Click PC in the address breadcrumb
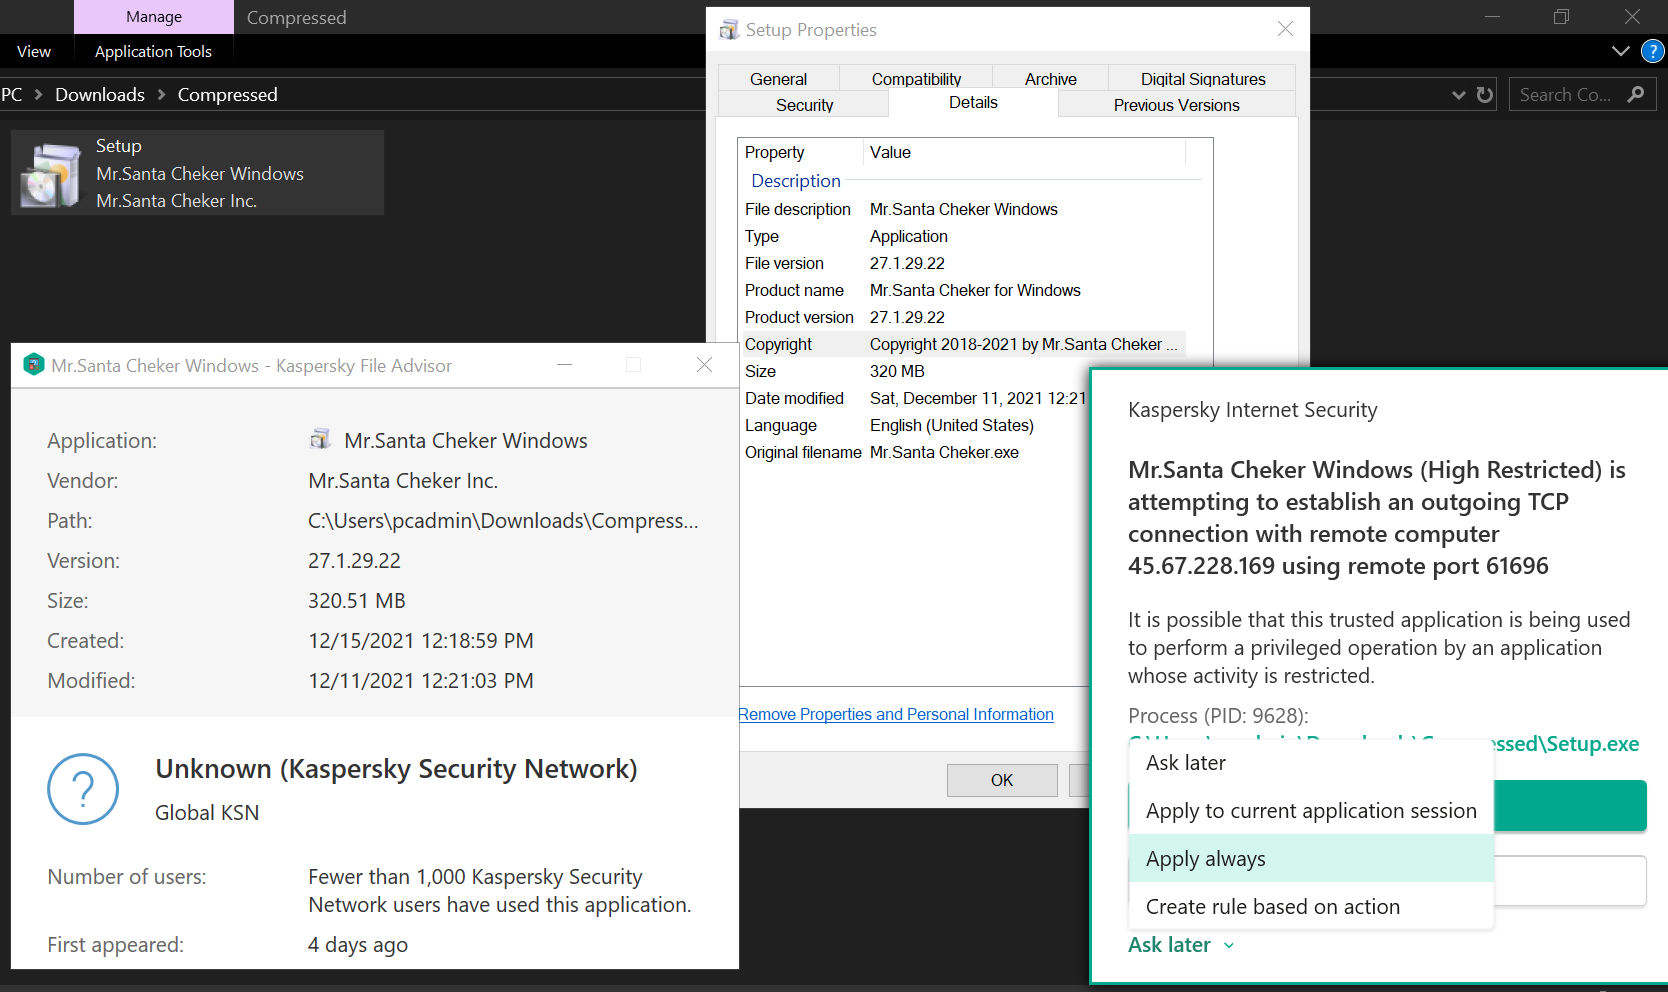1668x992 pixels. (x=12, y=95)
